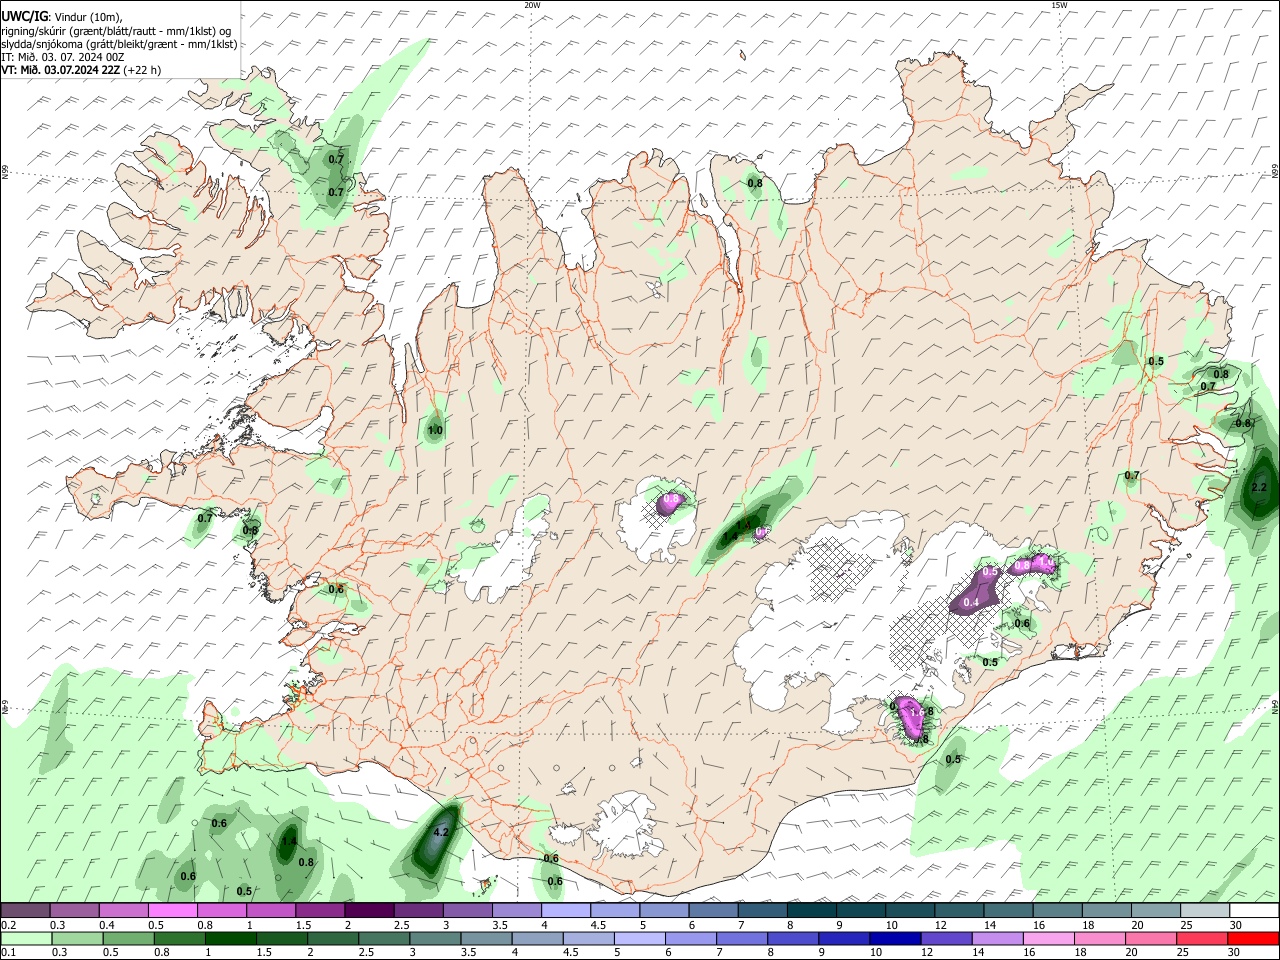Screen dimensions: 1280x960
Task: Click the 2.2 precipitation value on the east coast
Action: (1259, 488)
